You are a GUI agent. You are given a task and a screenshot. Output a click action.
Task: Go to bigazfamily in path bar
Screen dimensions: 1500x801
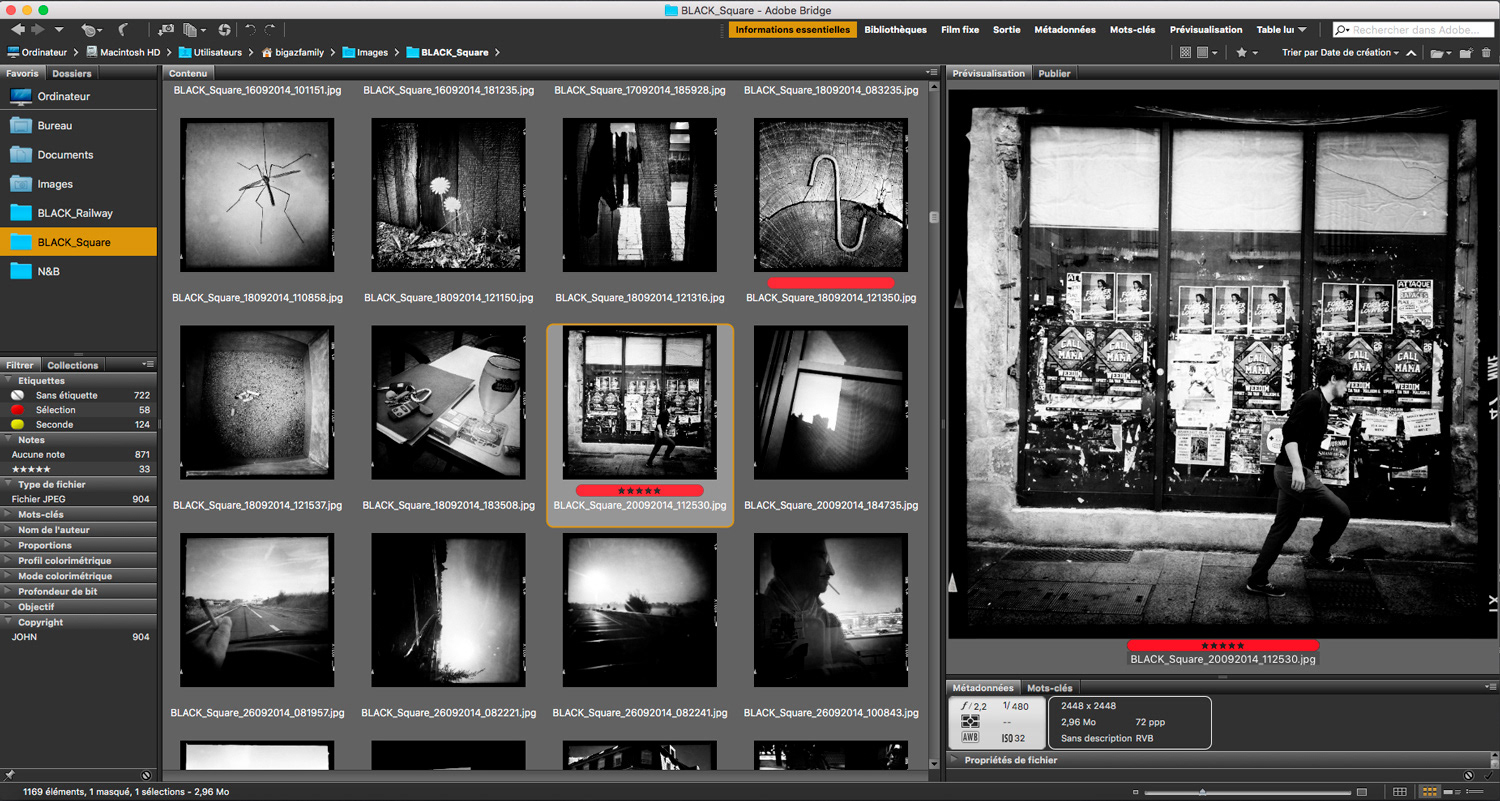coord(293,52)
